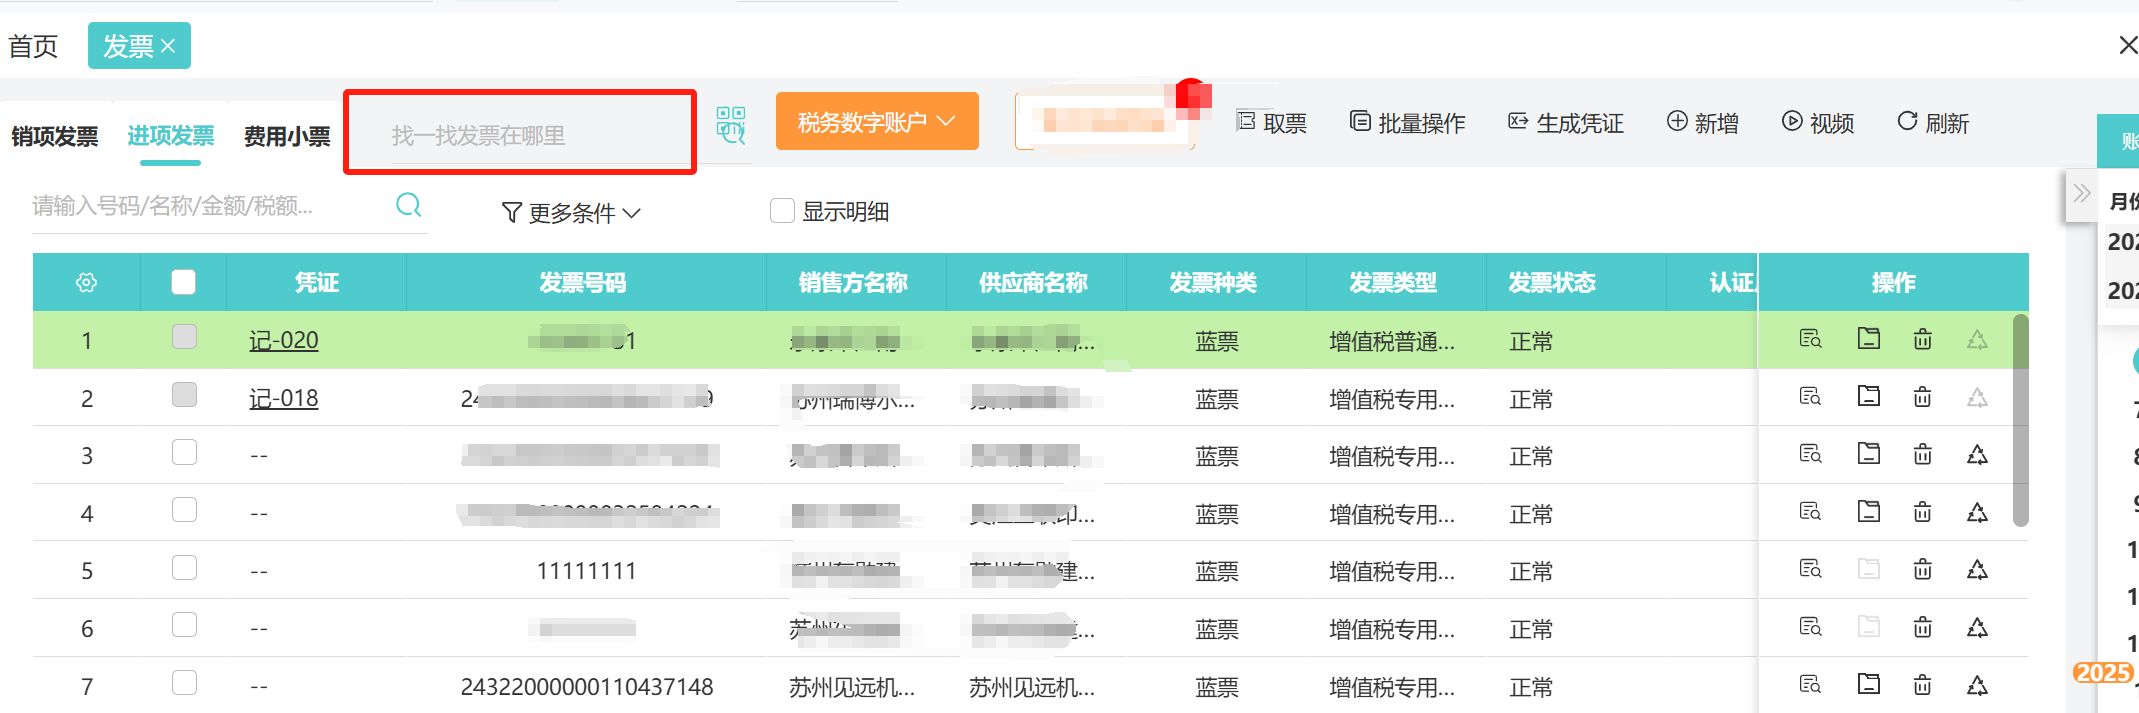Expand the 更多条件 filter options

[570, 213]
